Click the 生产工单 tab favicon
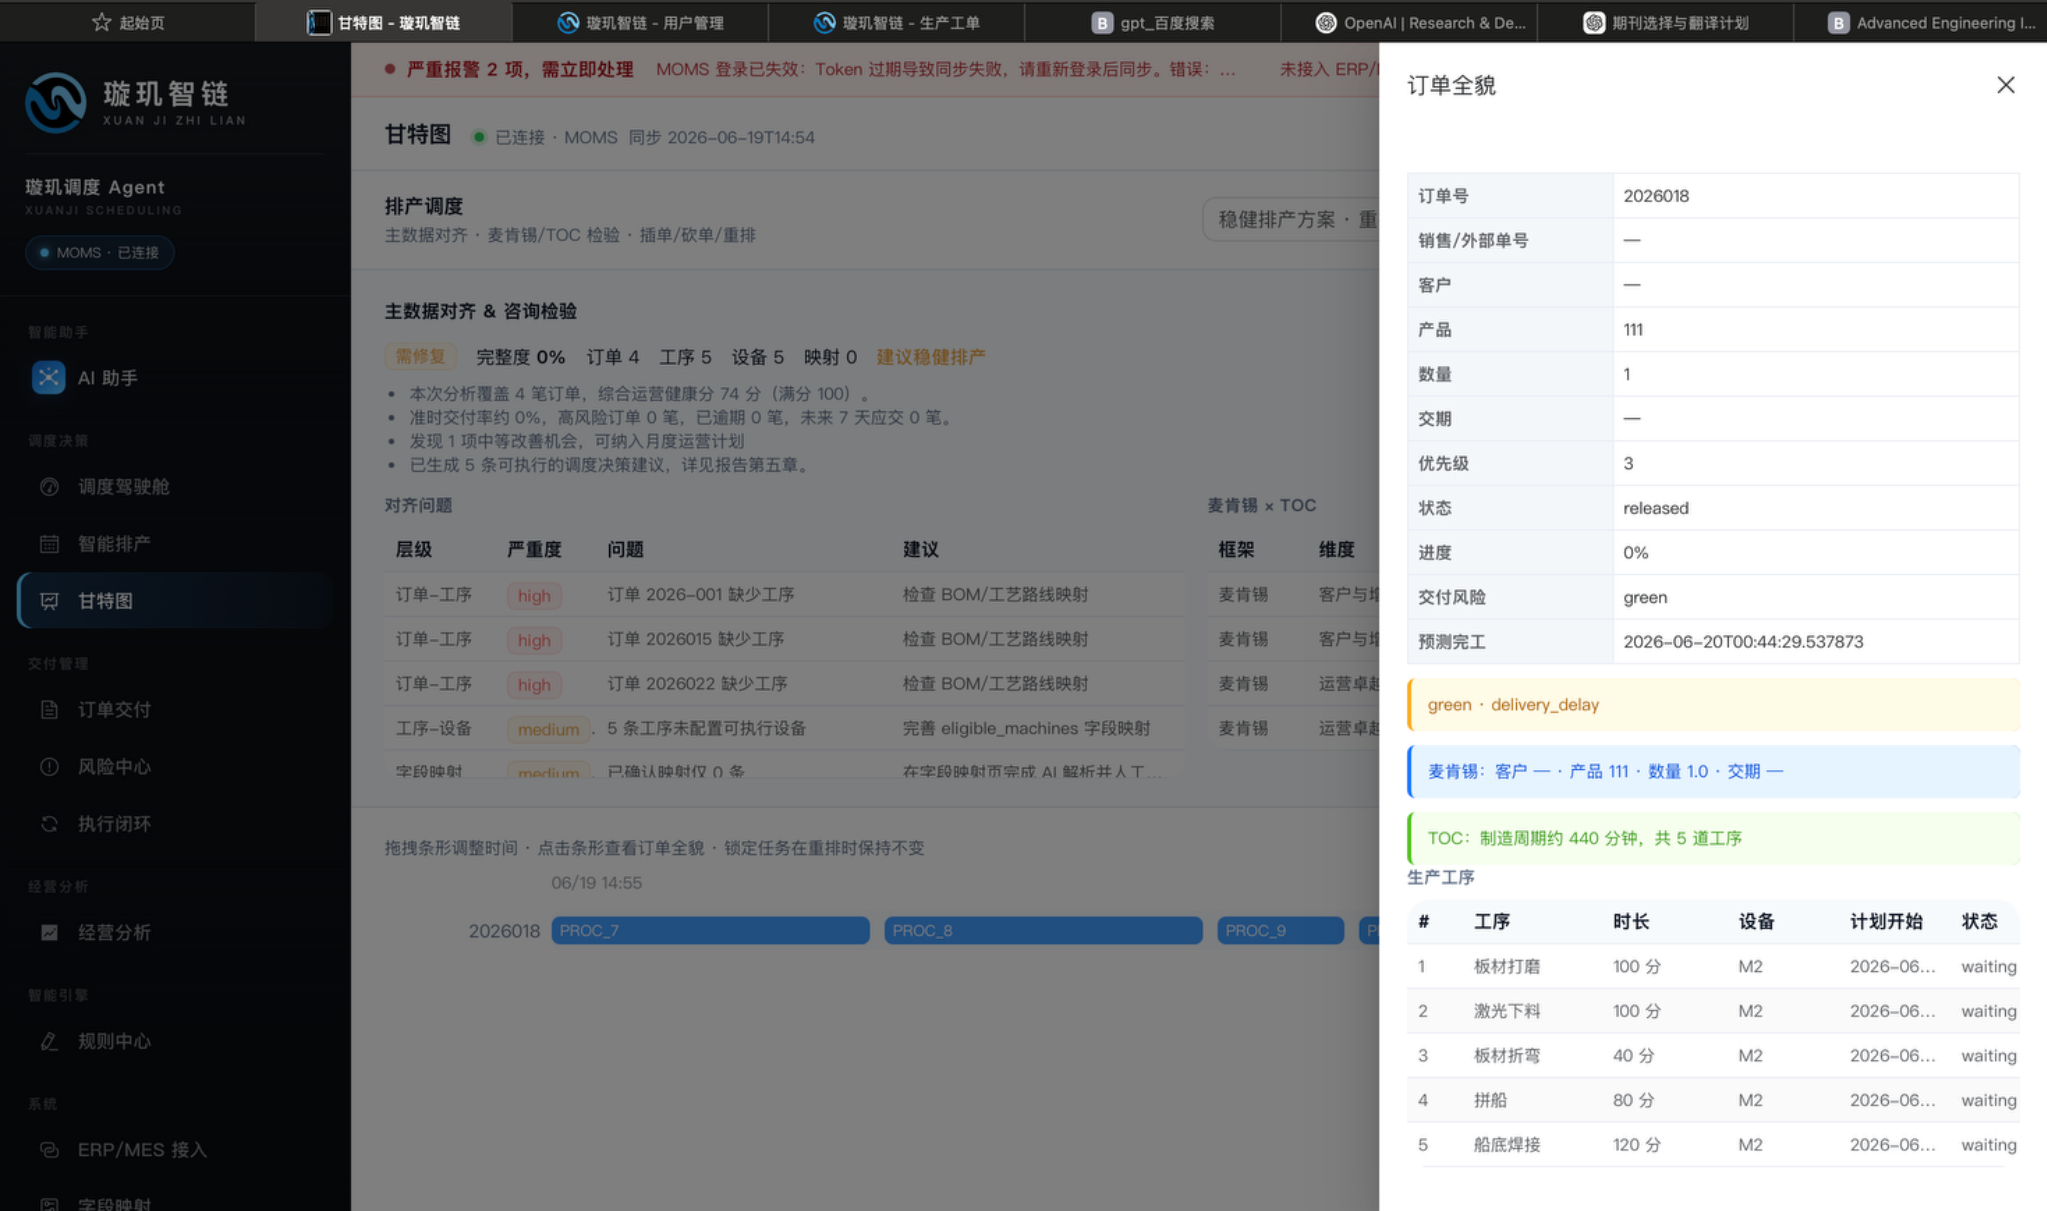The height and width of the screenshot is (1211, 2047). [824, 22]
